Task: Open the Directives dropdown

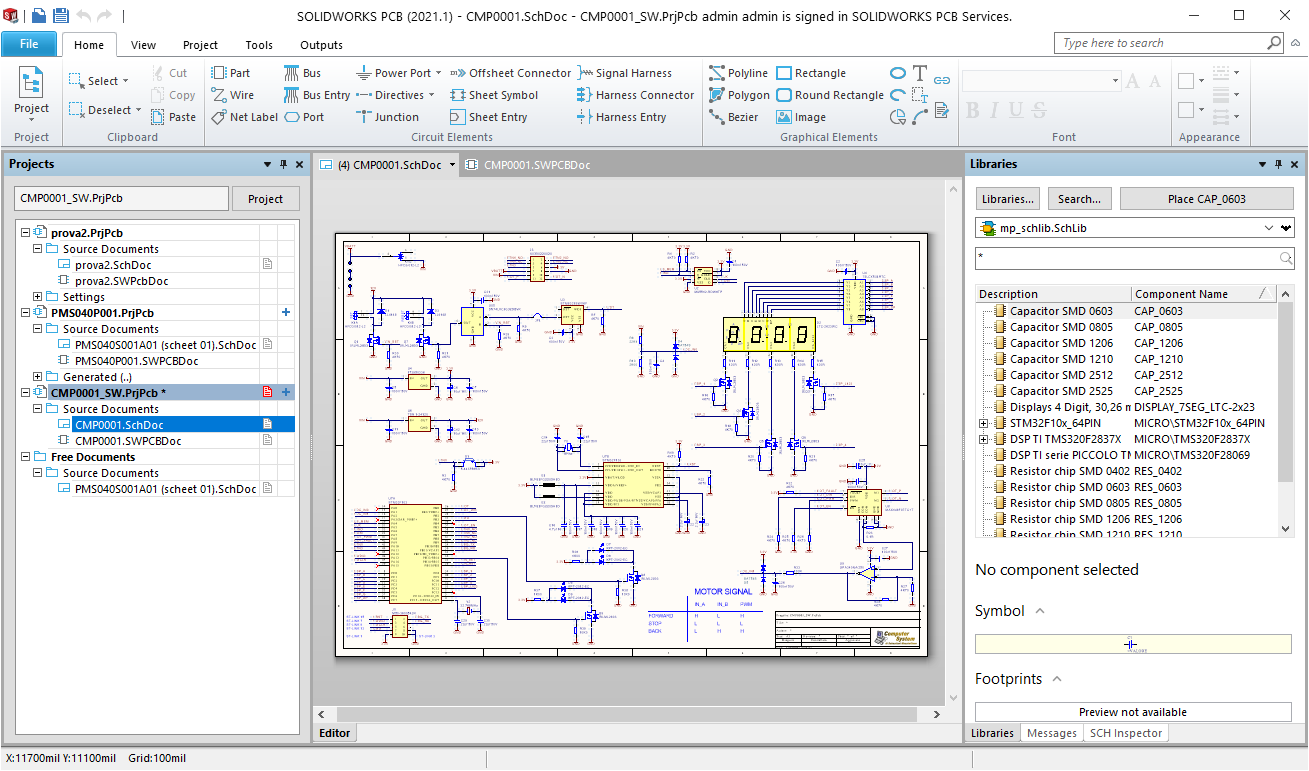Action: click(431, 95)
